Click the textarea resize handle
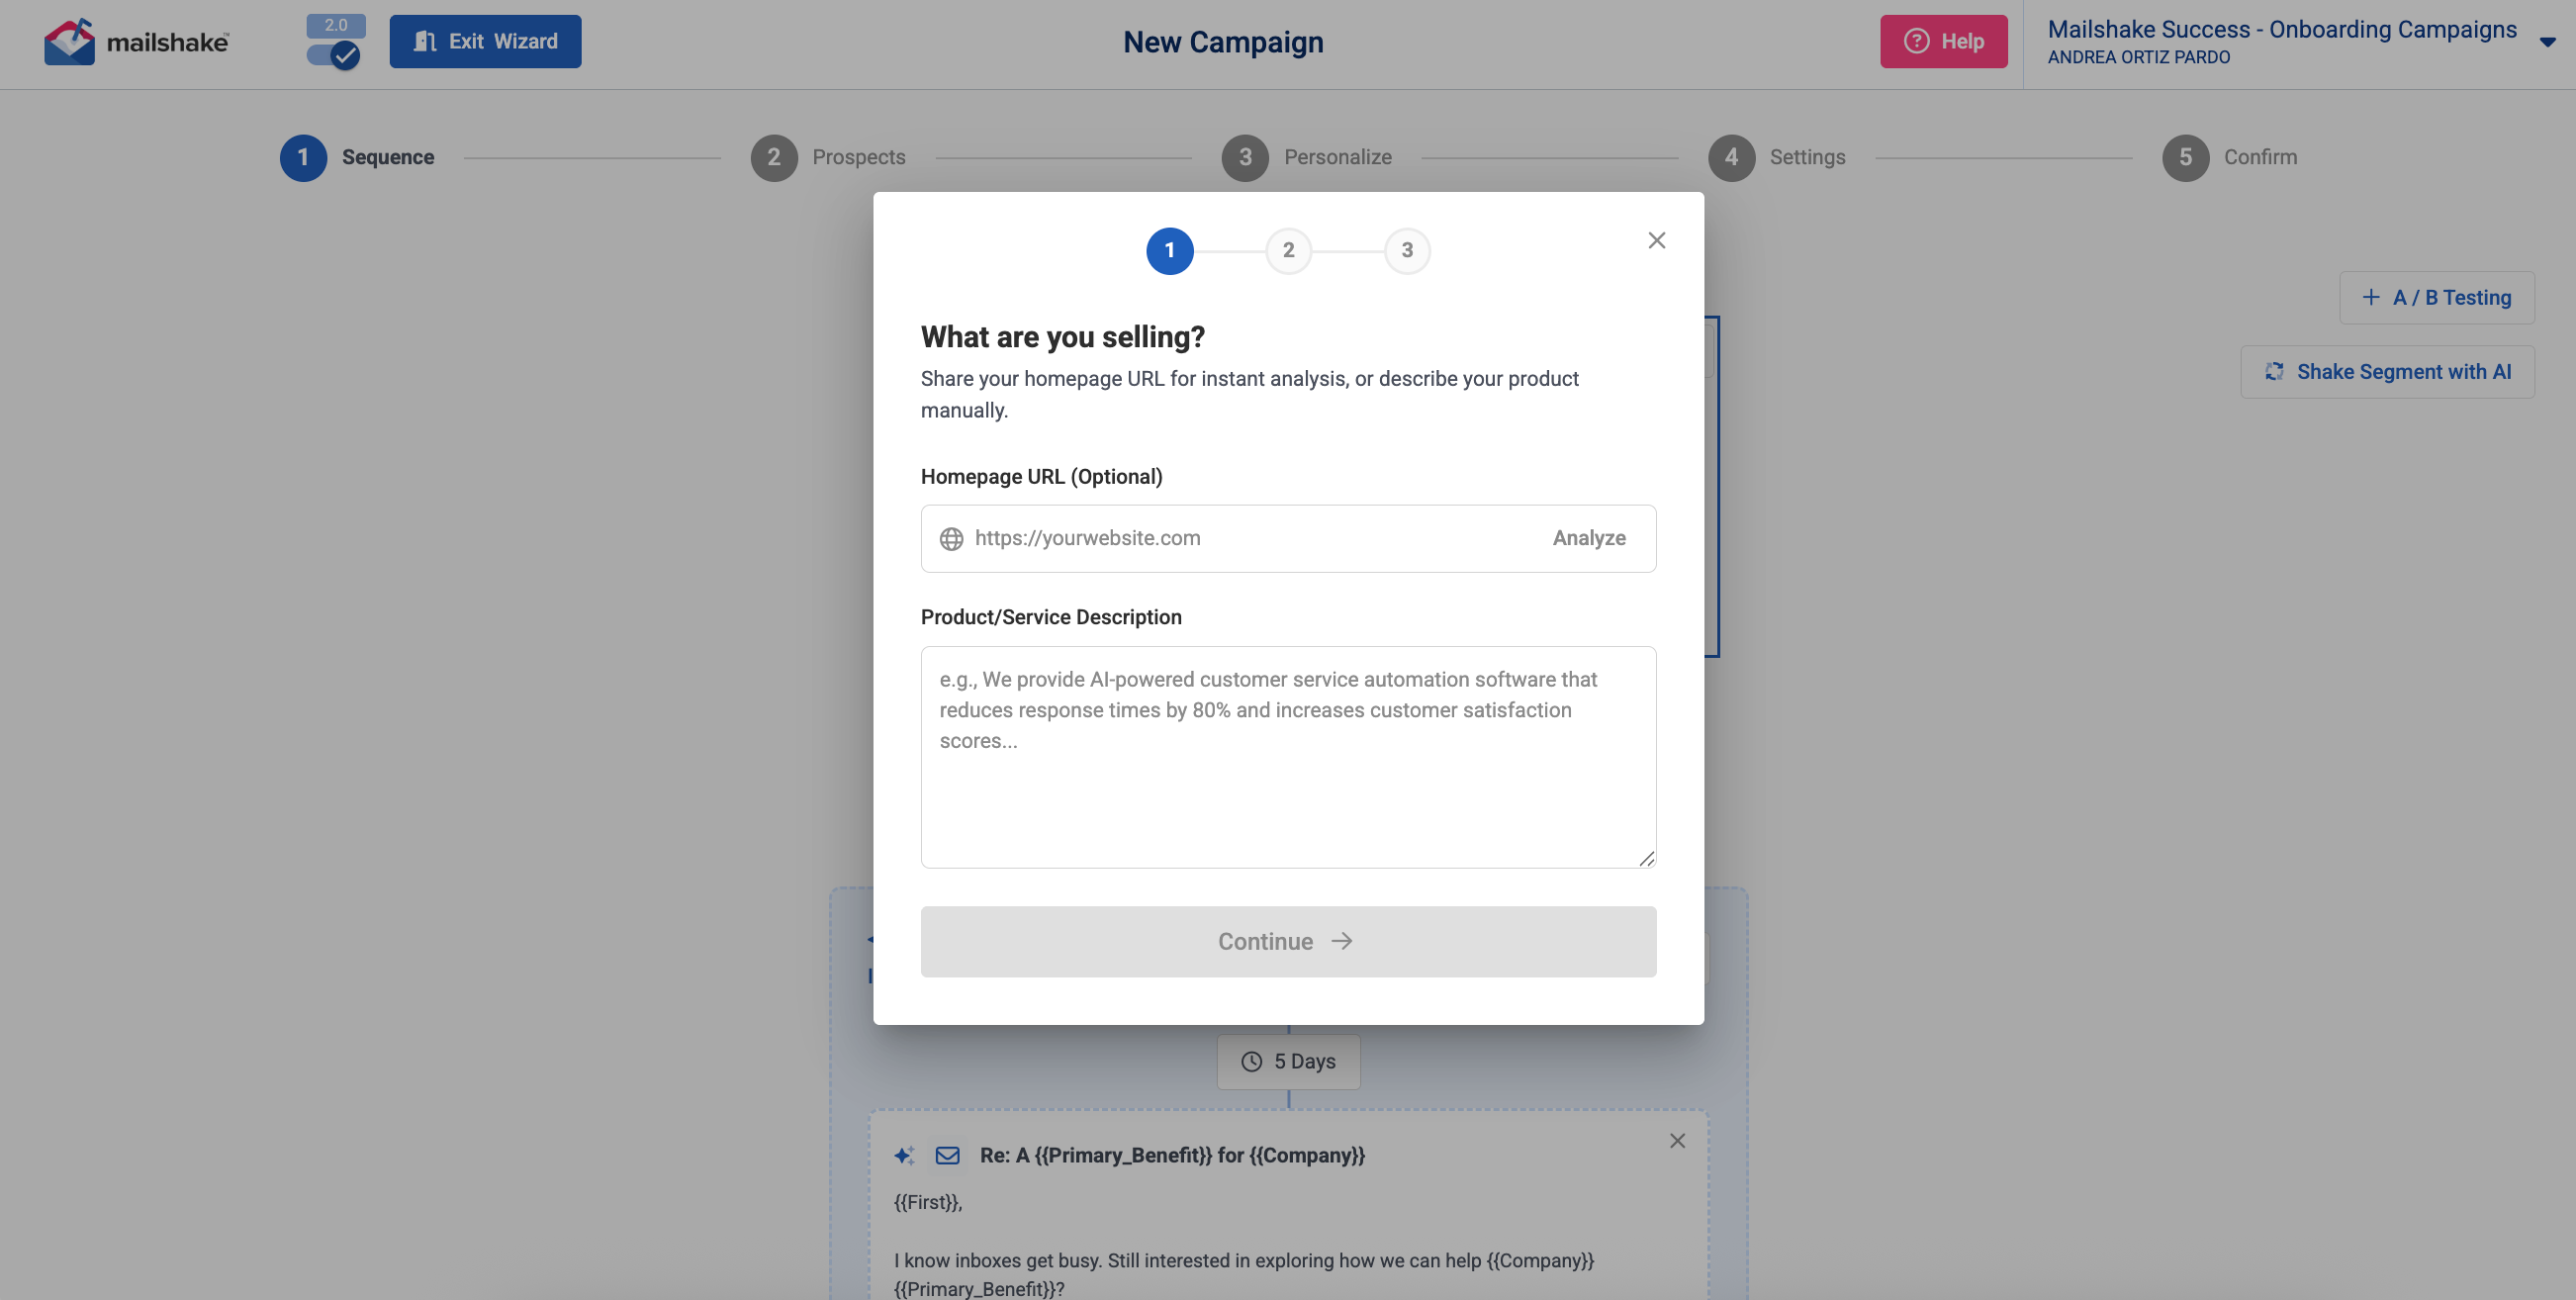The height and width of the screenshot is (1300, 2576). tap(1646, 858)
